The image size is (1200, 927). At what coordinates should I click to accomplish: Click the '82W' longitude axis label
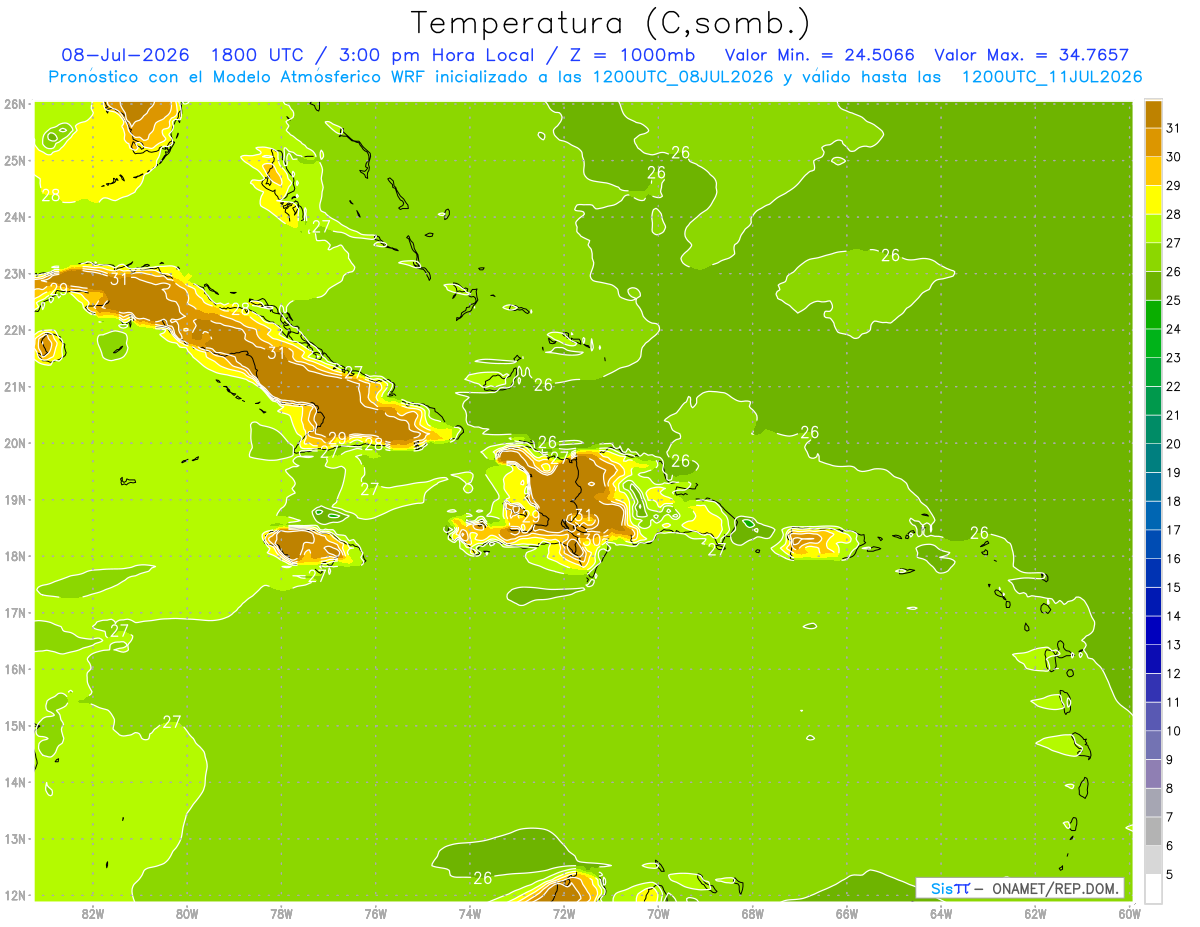tap(92, 913)
